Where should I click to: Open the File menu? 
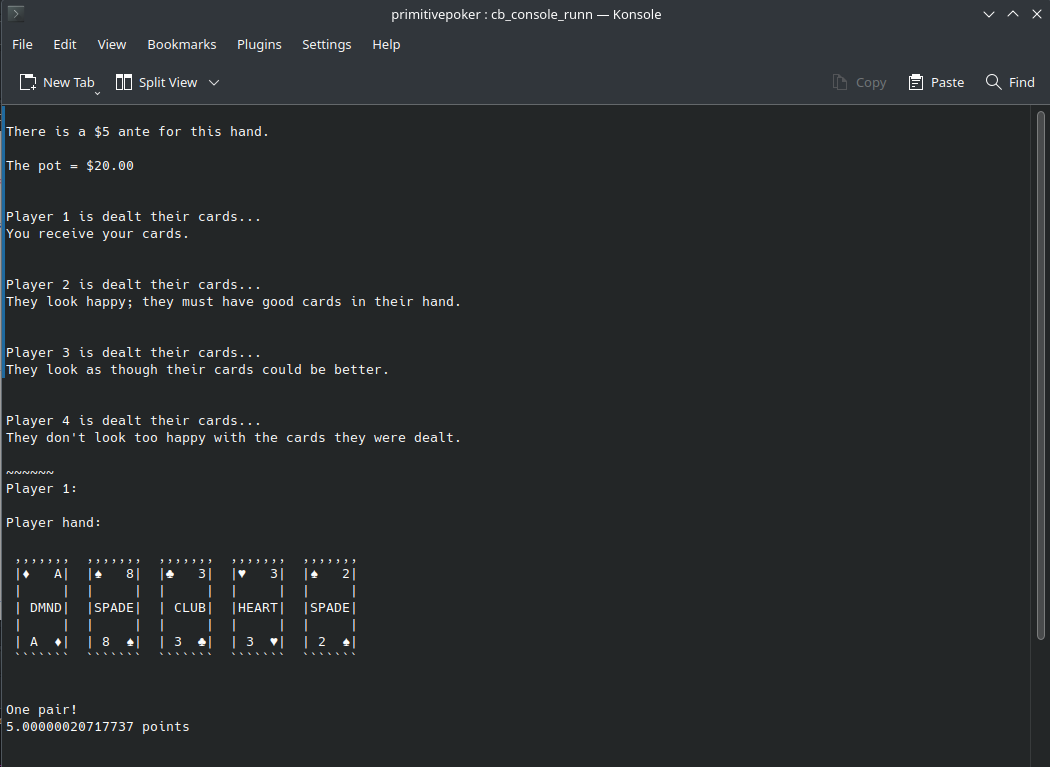[x=22, y=44]
